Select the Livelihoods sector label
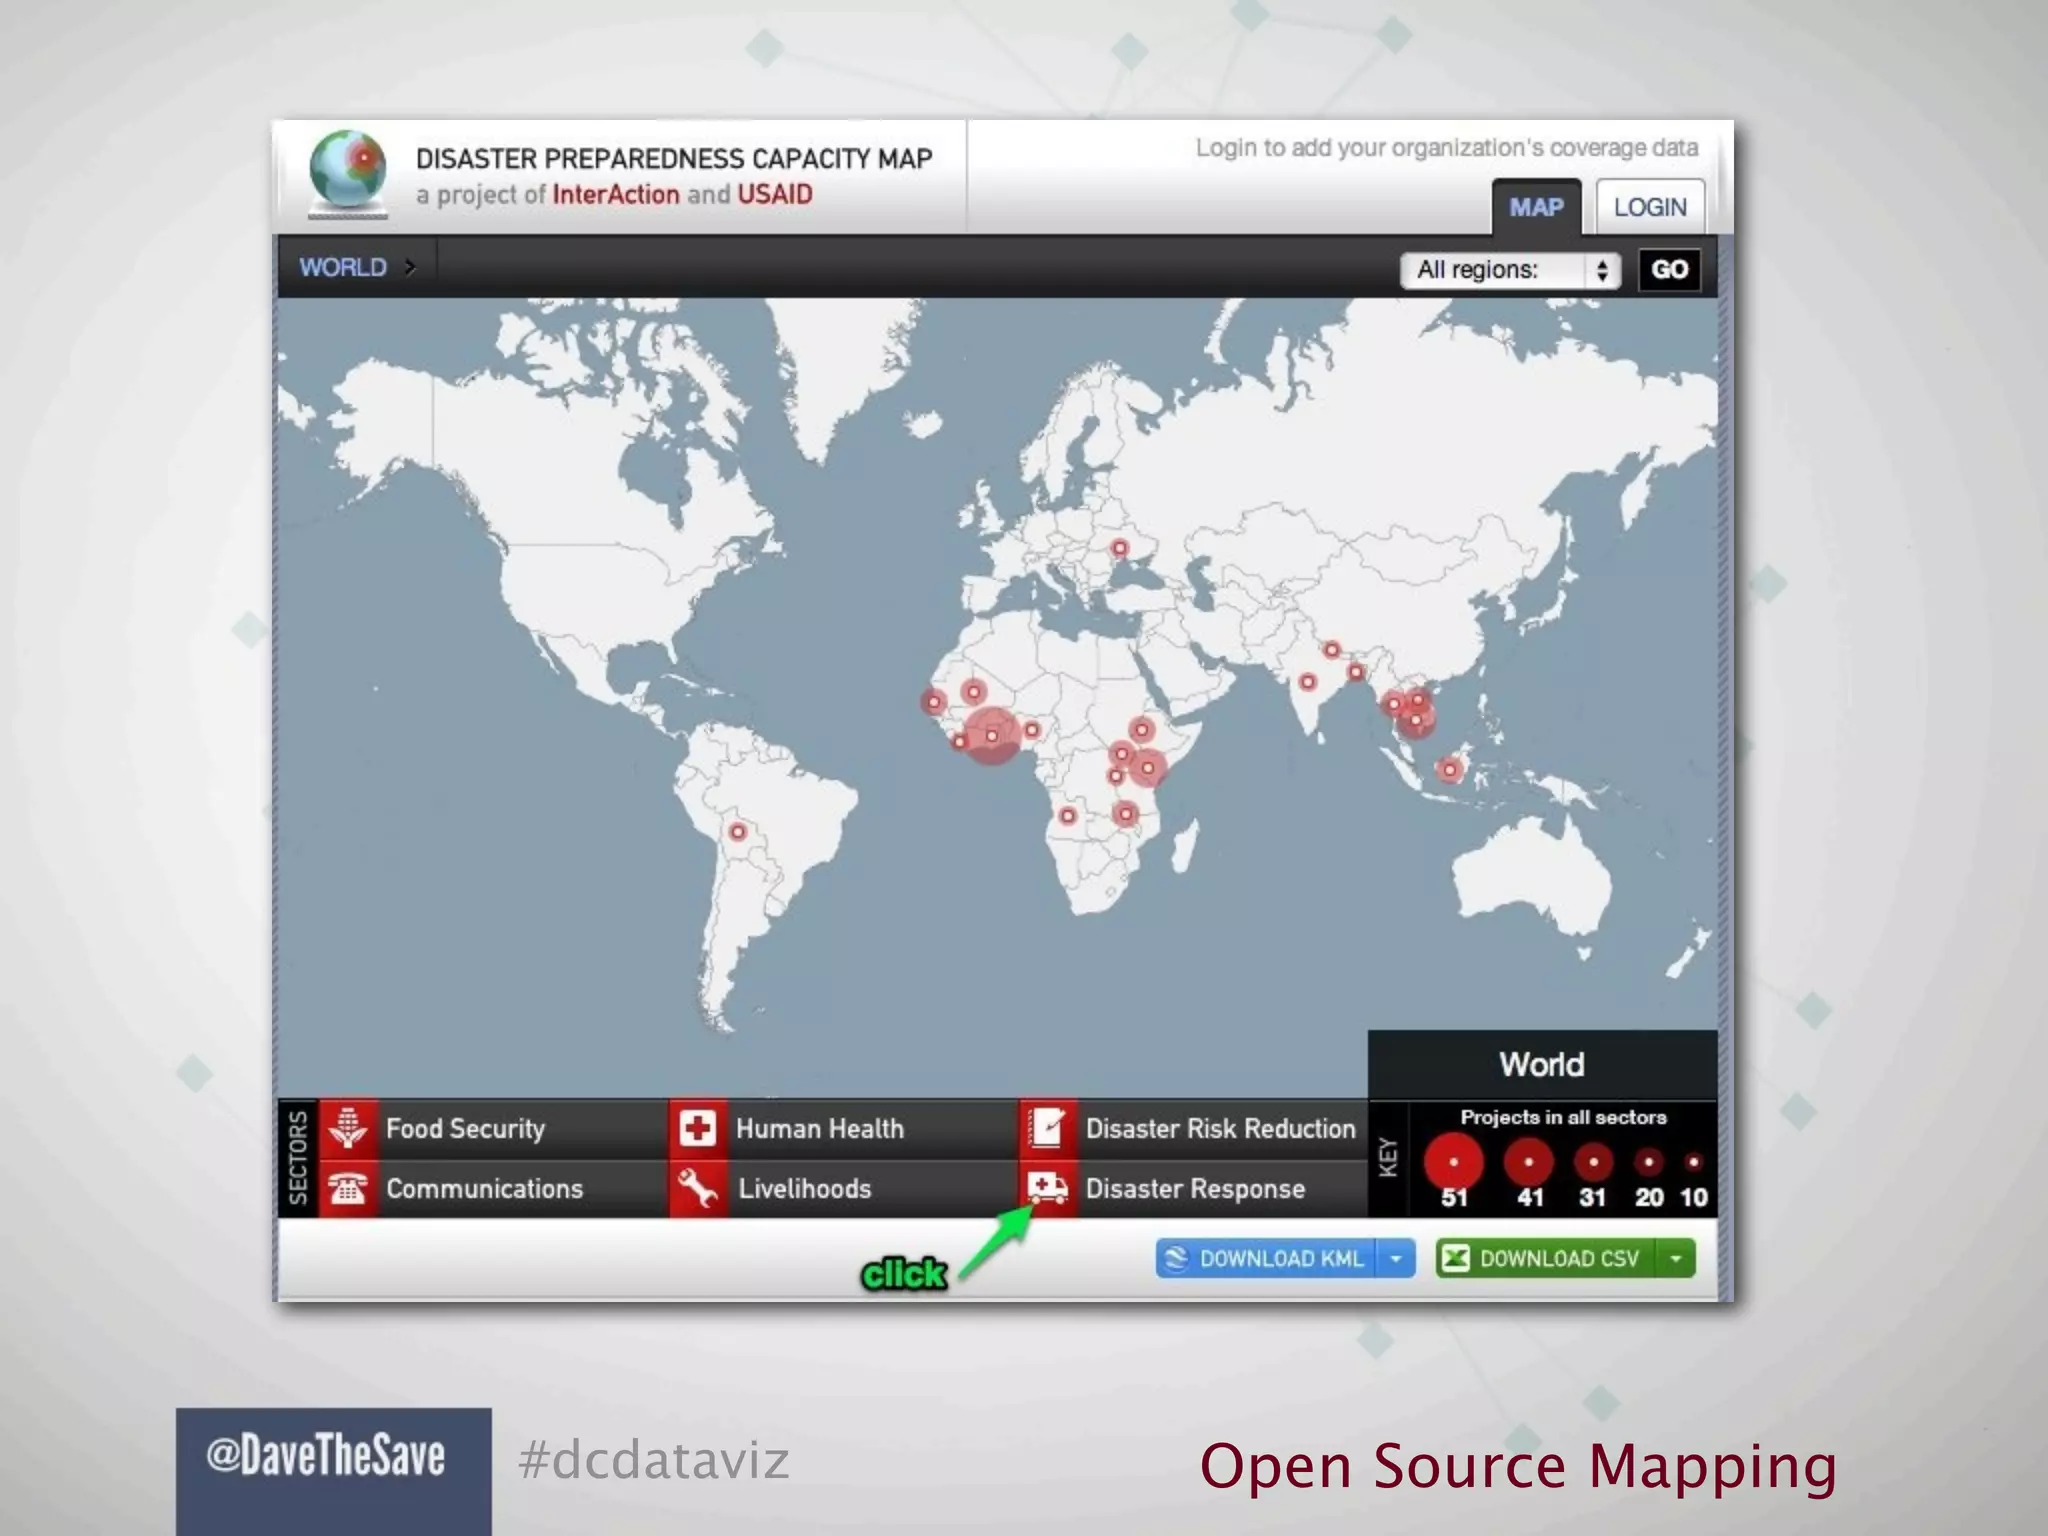The height and width of the screenshot is (1536, 2048). (804, 1188)
